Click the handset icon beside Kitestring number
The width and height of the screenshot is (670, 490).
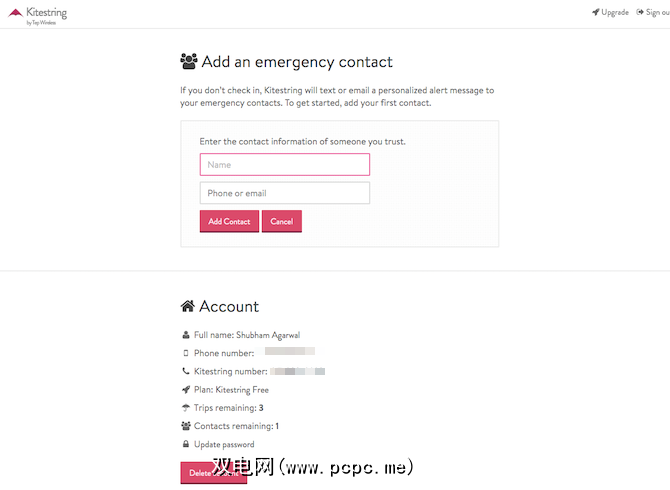click(185, 371)
